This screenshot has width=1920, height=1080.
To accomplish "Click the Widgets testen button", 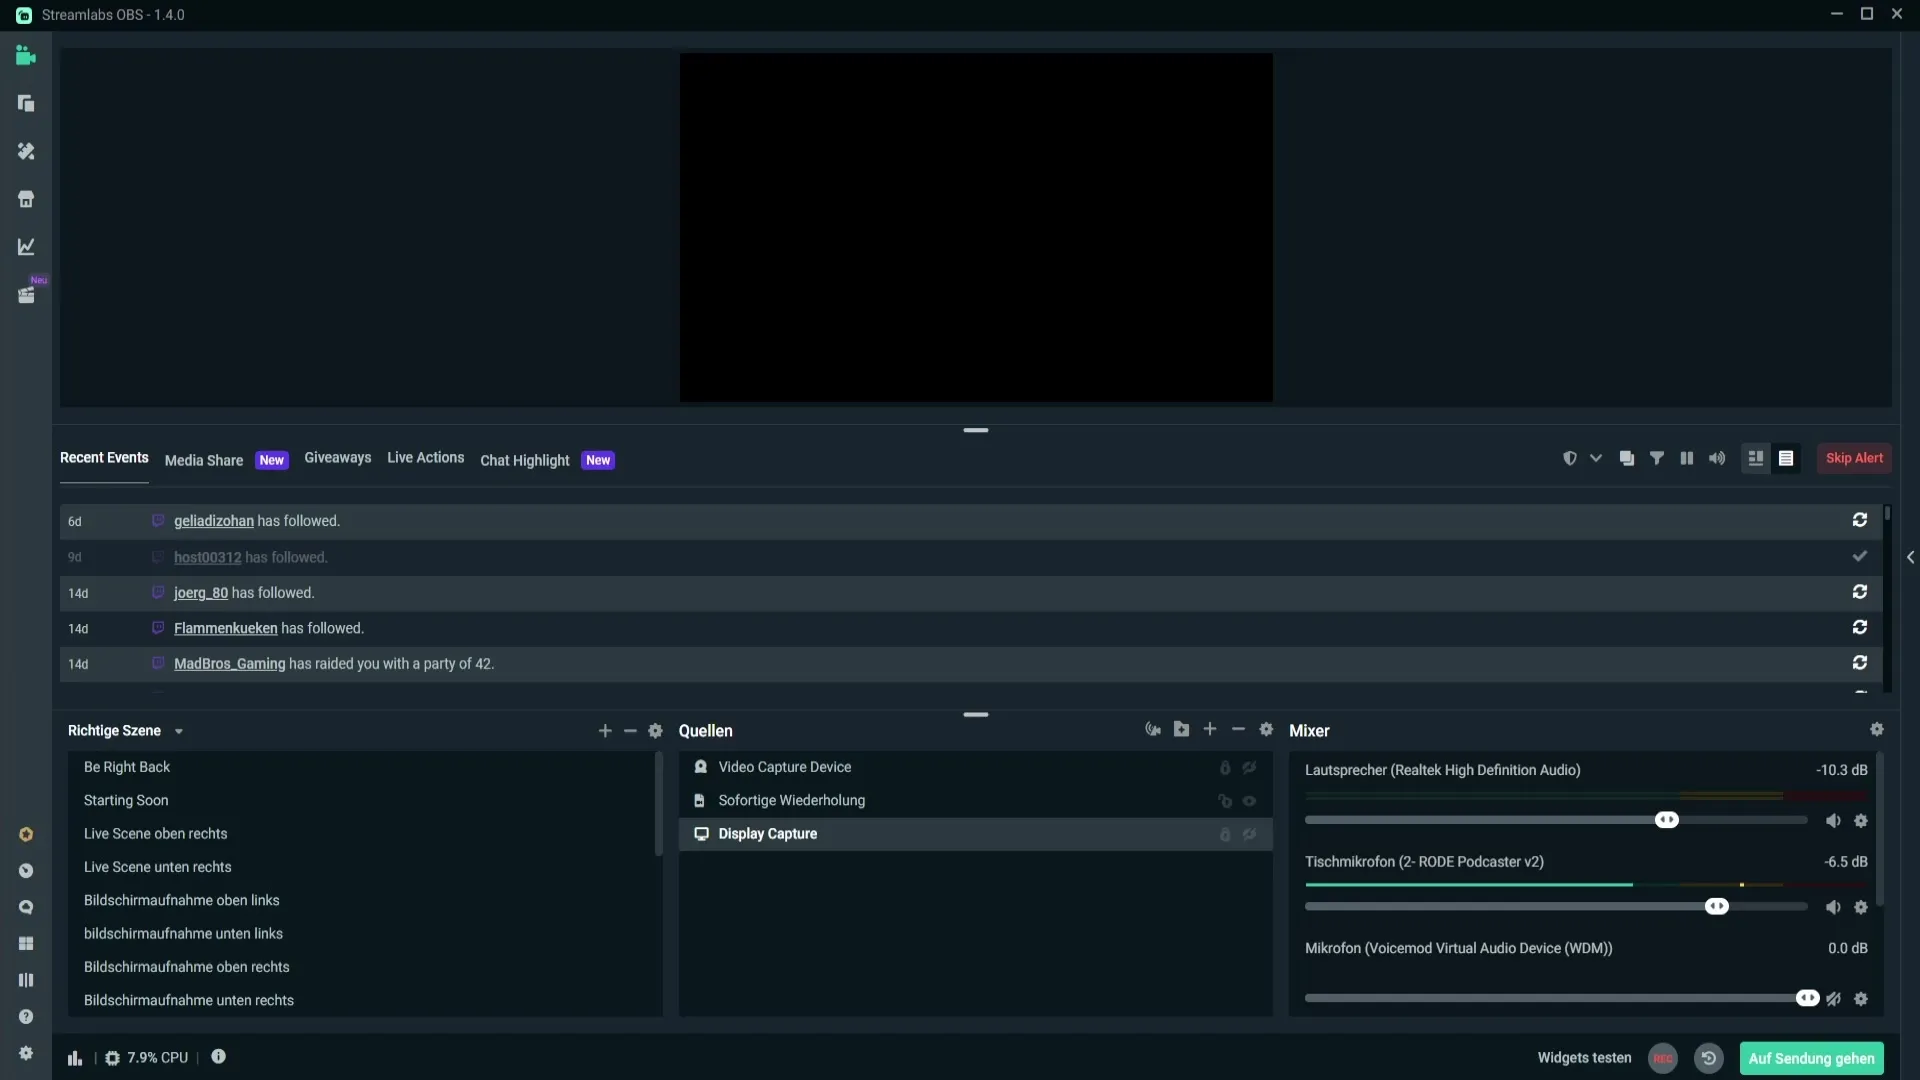I will [x=1584, y=1058].
